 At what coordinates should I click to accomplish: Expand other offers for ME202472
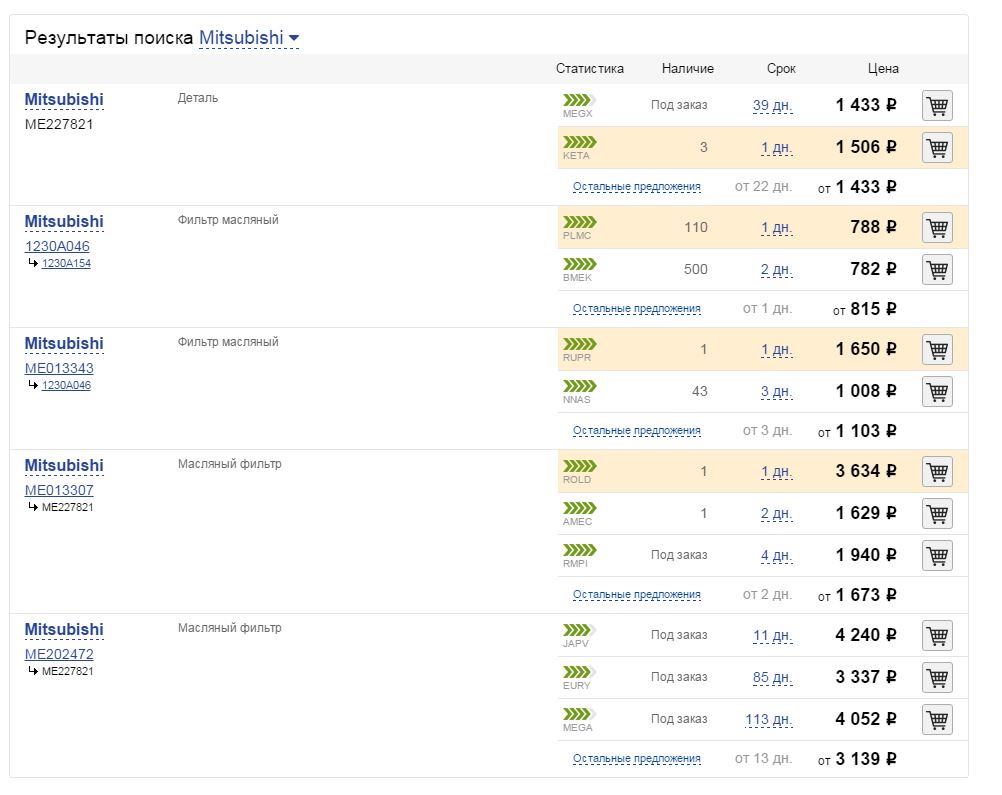coord(636,759)
